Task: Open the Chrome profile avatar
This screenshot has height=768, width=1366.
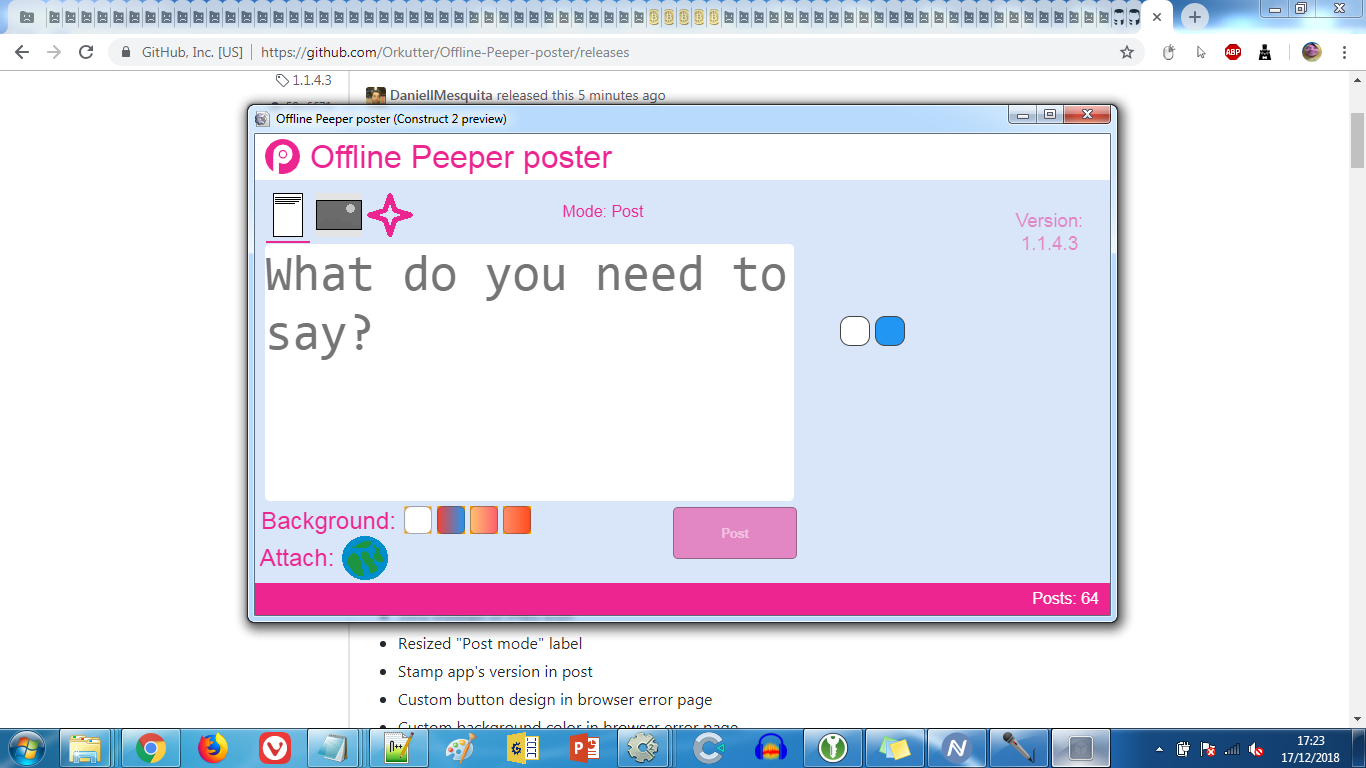Action: pos(1312,52)
